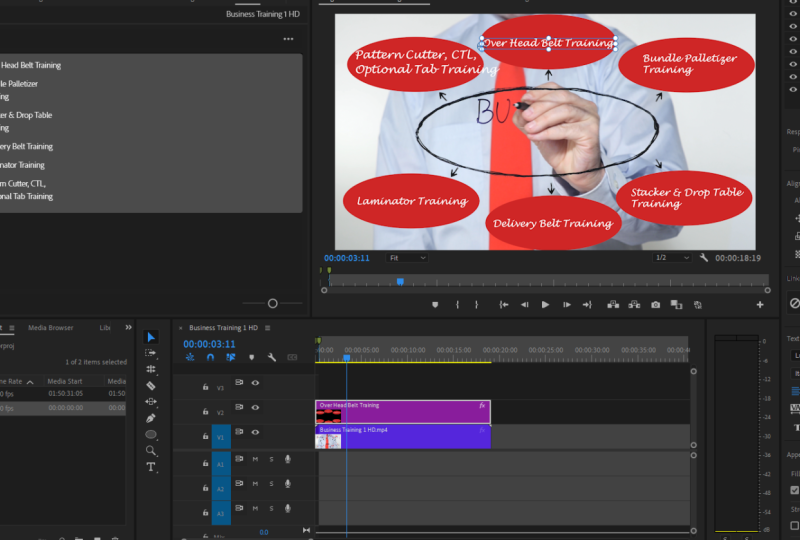
Task: Click the timeline timecode 00:00:03:11
Action: coord(209,344)
